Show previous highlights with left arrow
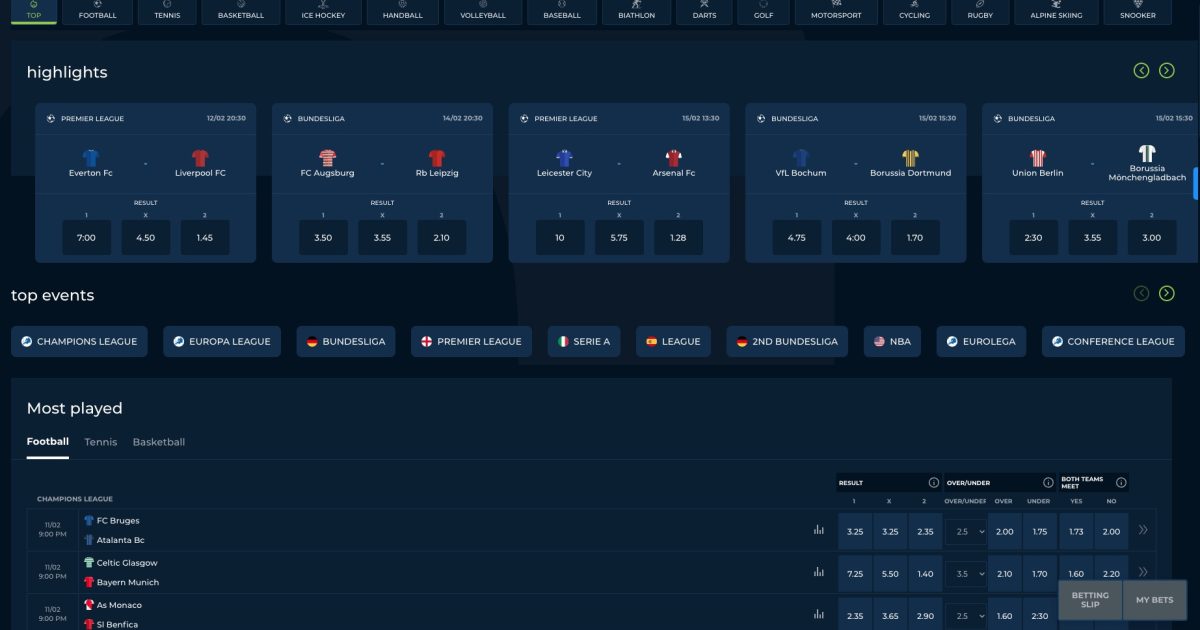This screenshot has width=1200, height=630. tap(1141, 70)
